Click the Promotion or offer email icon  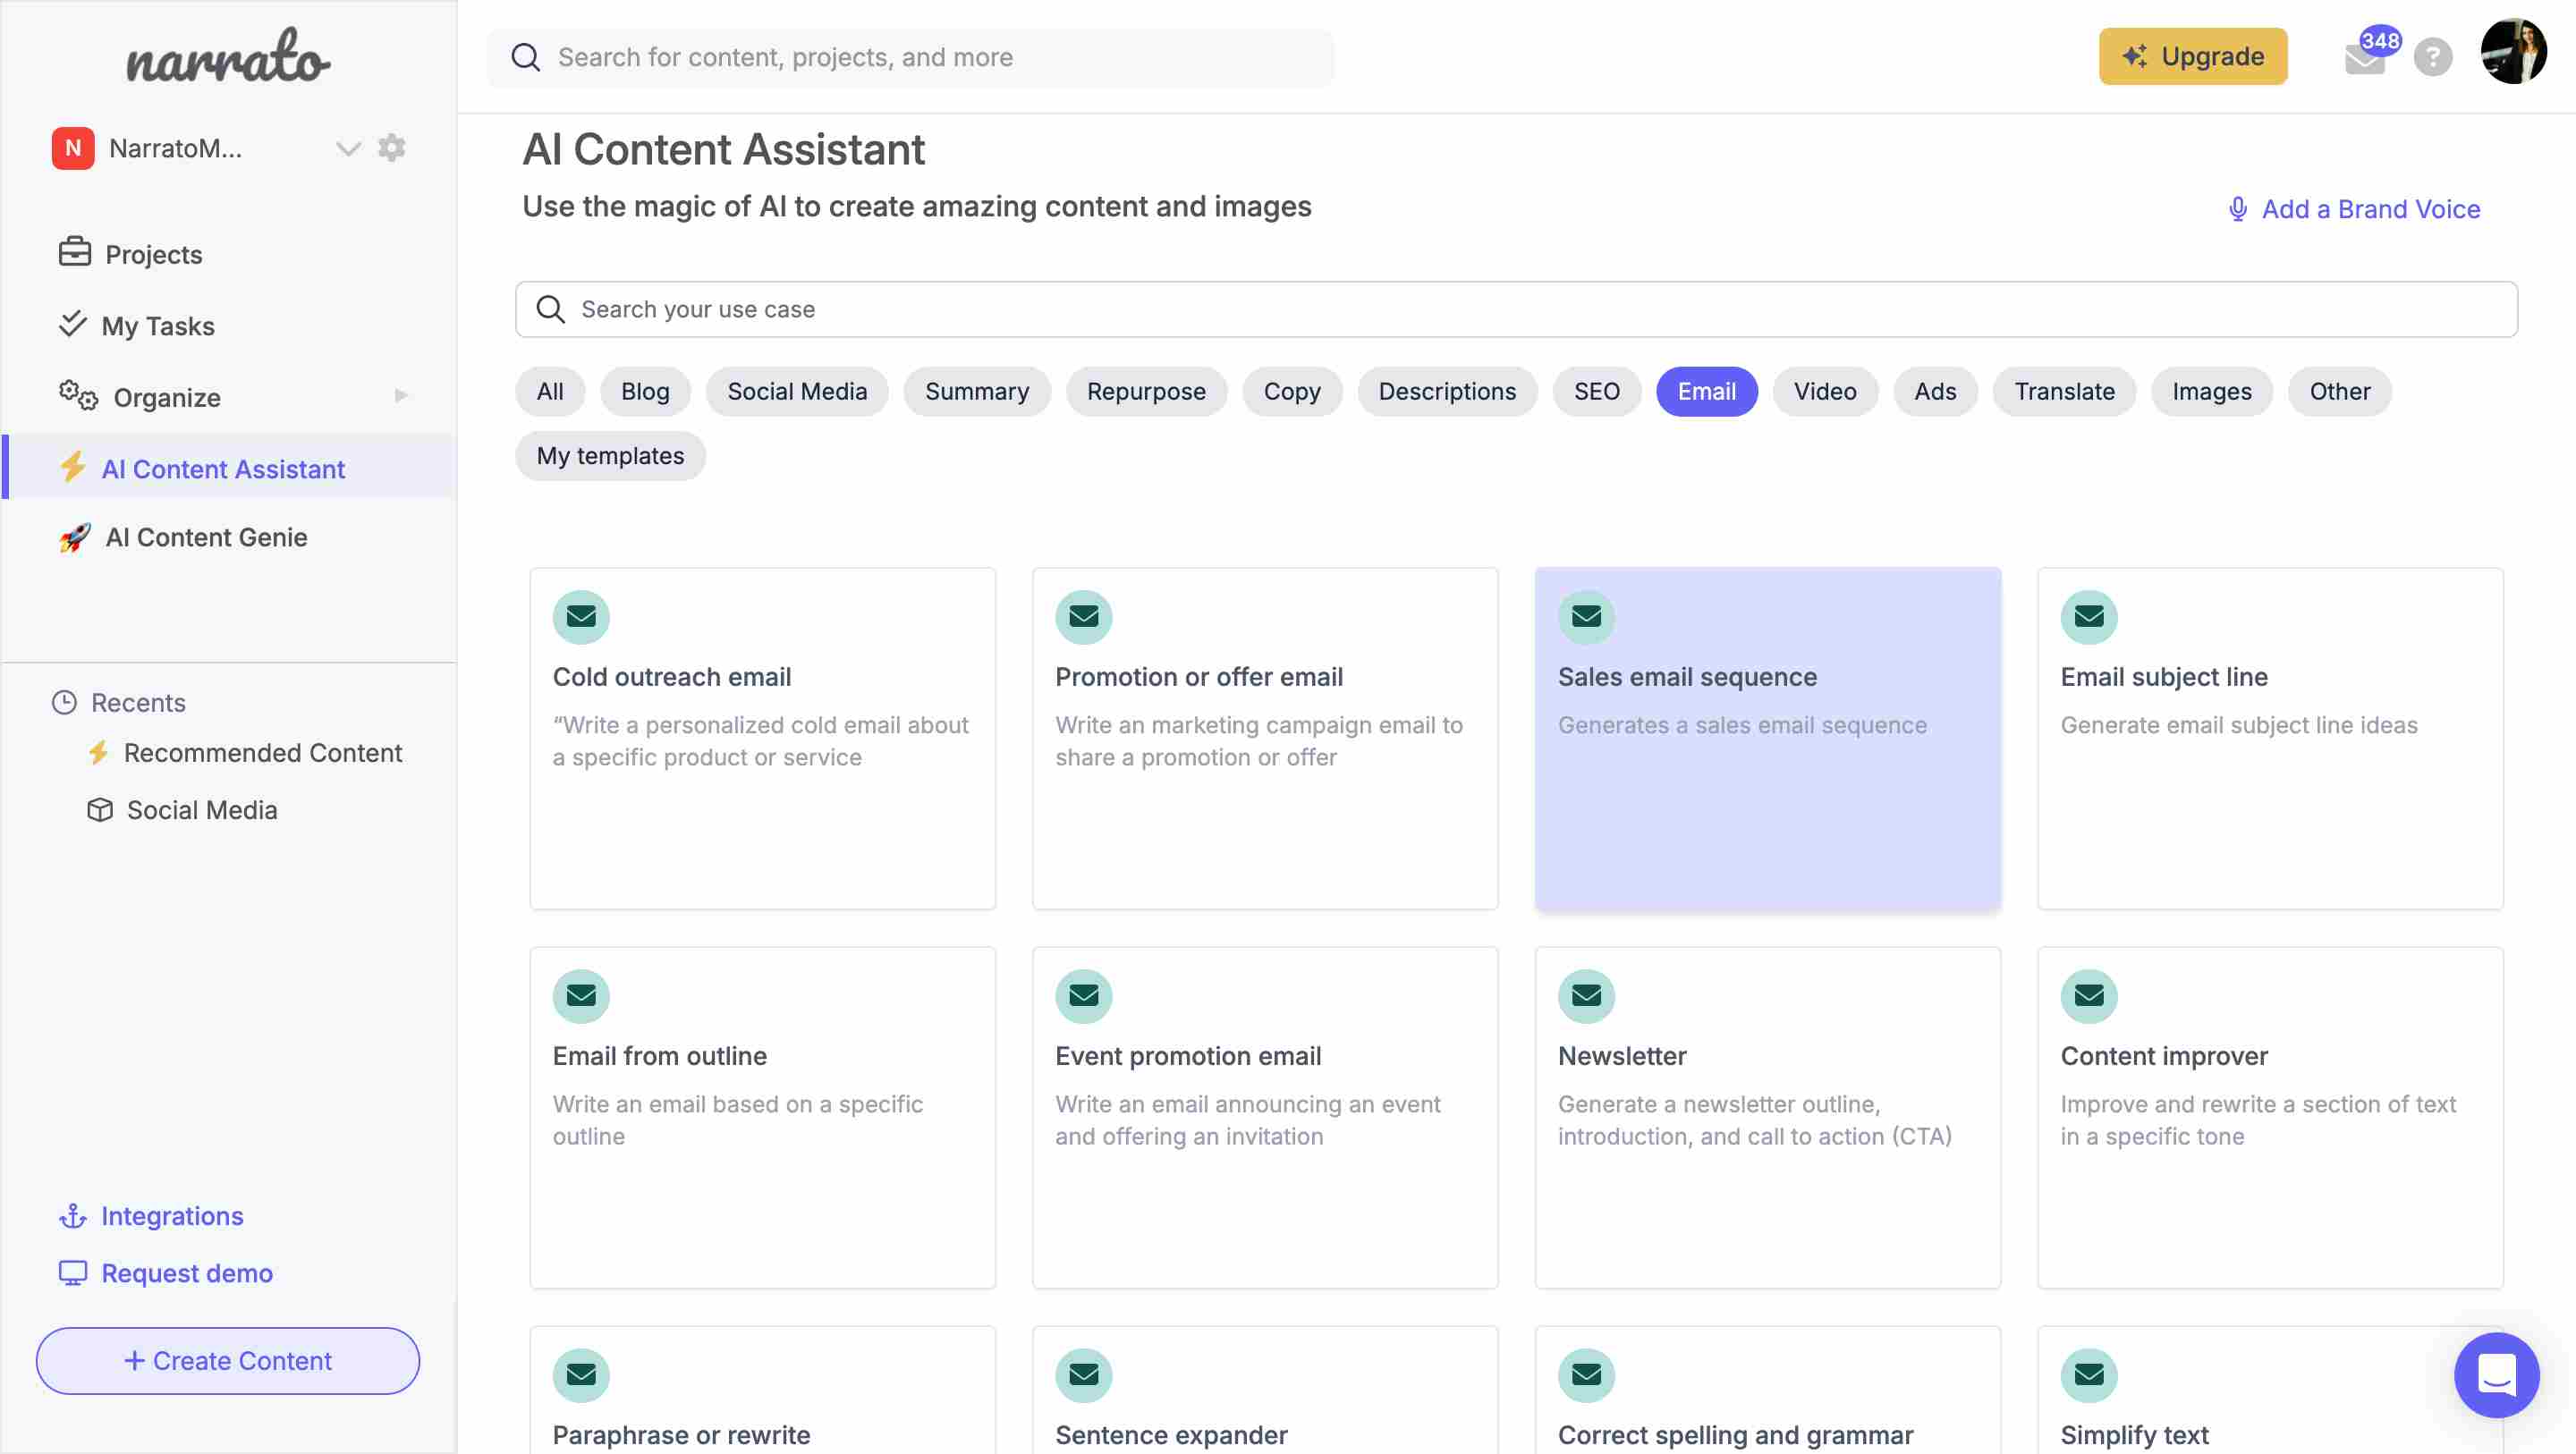pyautogui.click(x=1083, y=615)
